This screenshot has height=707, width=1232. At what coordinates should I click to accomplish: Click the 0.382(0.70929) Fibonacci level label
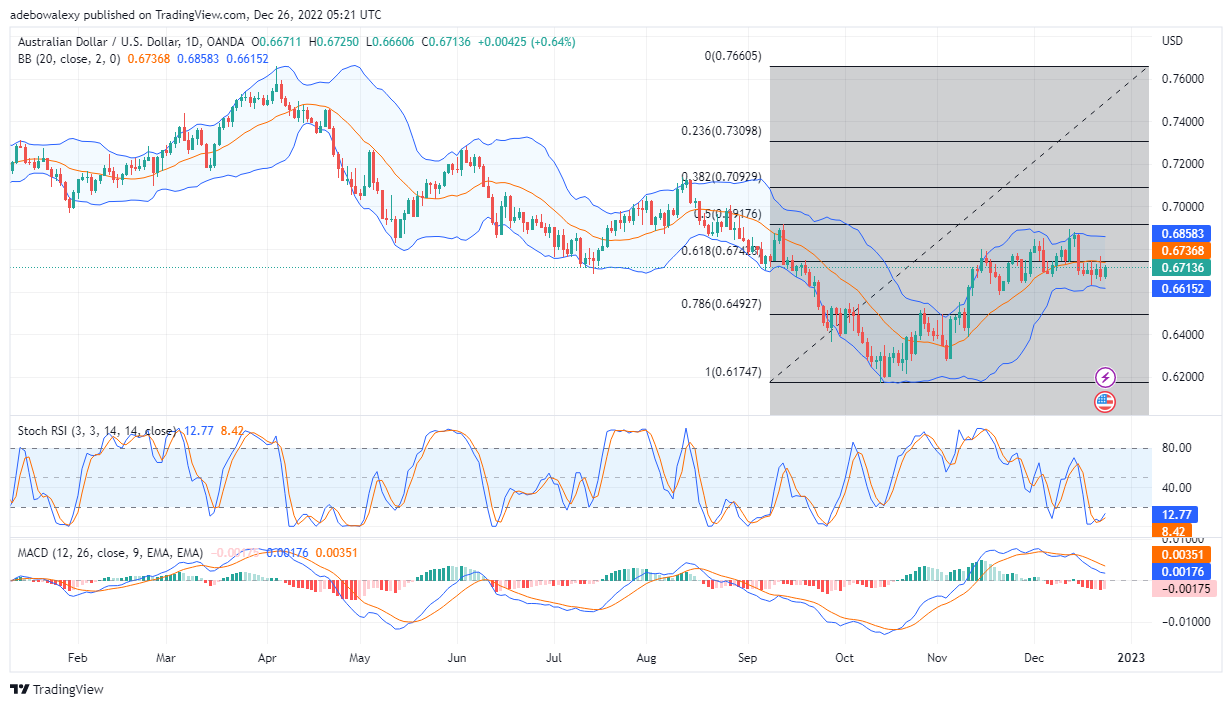pos(722,177)
